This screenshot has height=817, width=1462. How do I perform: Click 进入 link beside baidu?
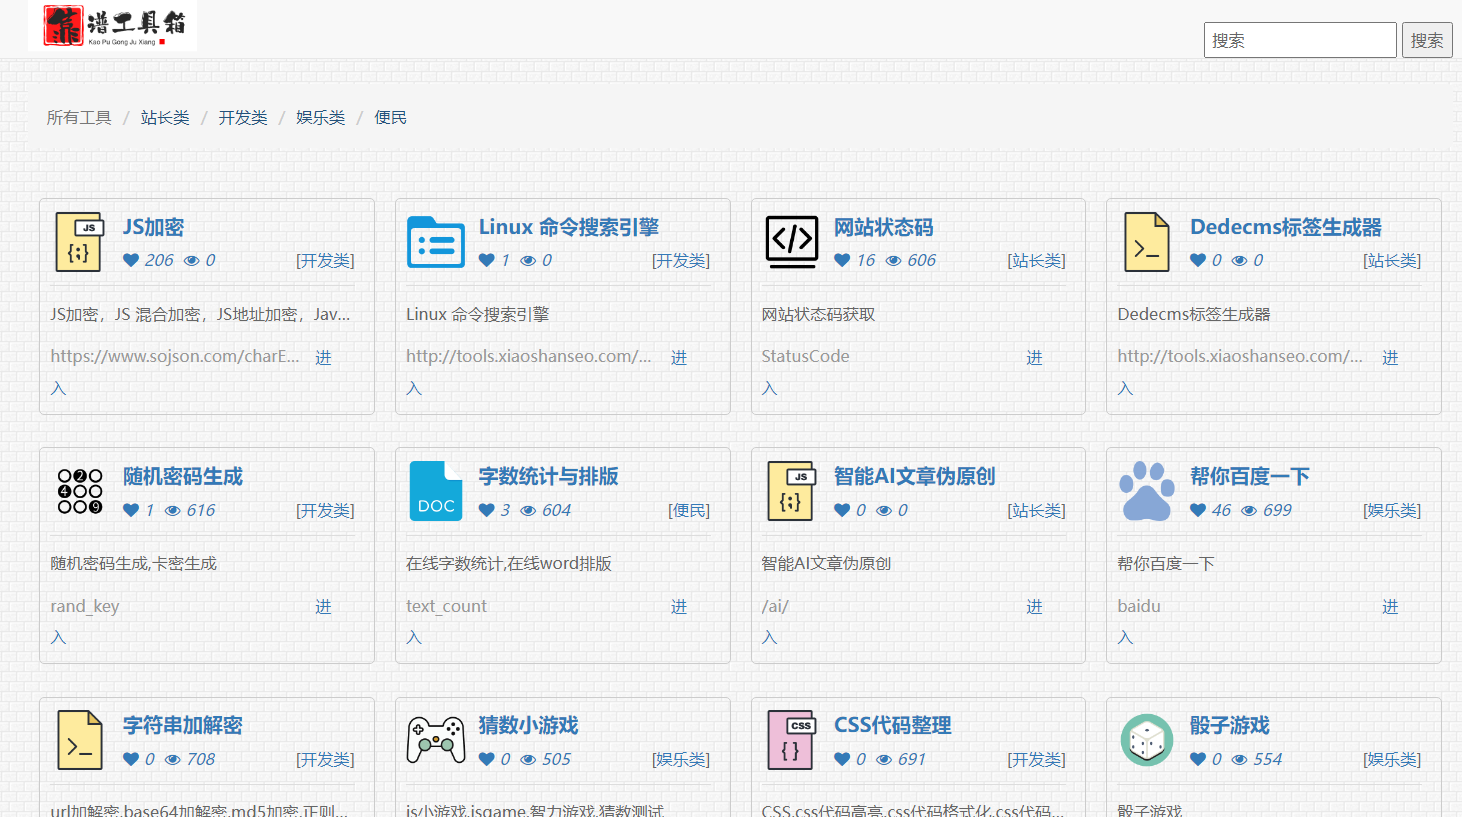coord(1390,606)
